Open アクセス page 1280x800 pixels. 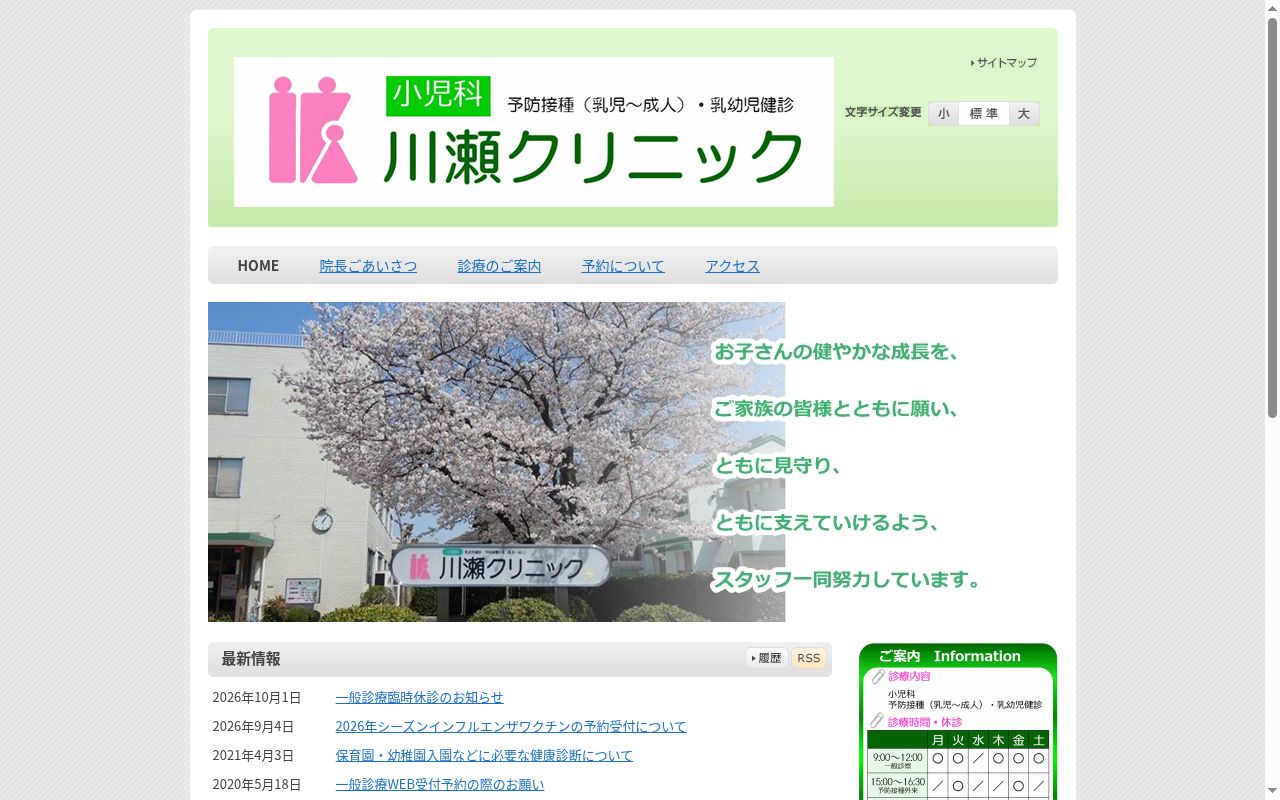point(732,266)
